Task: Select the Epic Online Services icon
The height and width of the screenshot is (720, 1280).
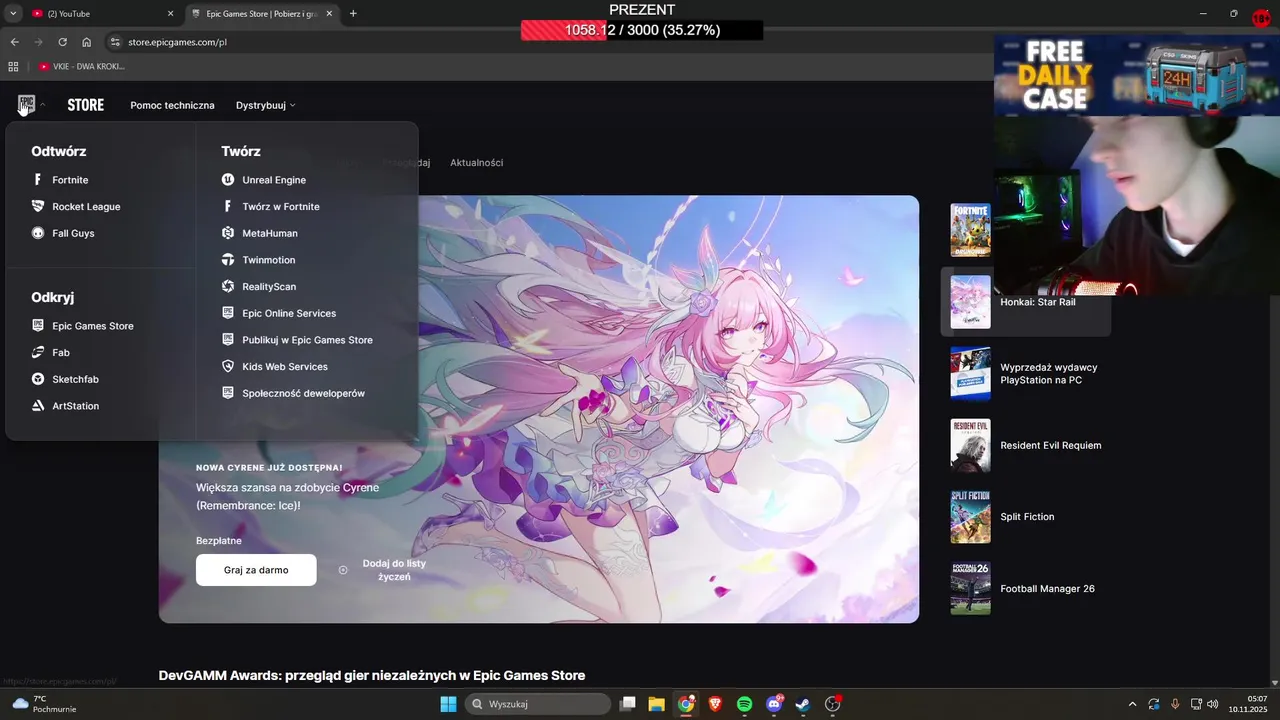Action: tap(228, 313)
